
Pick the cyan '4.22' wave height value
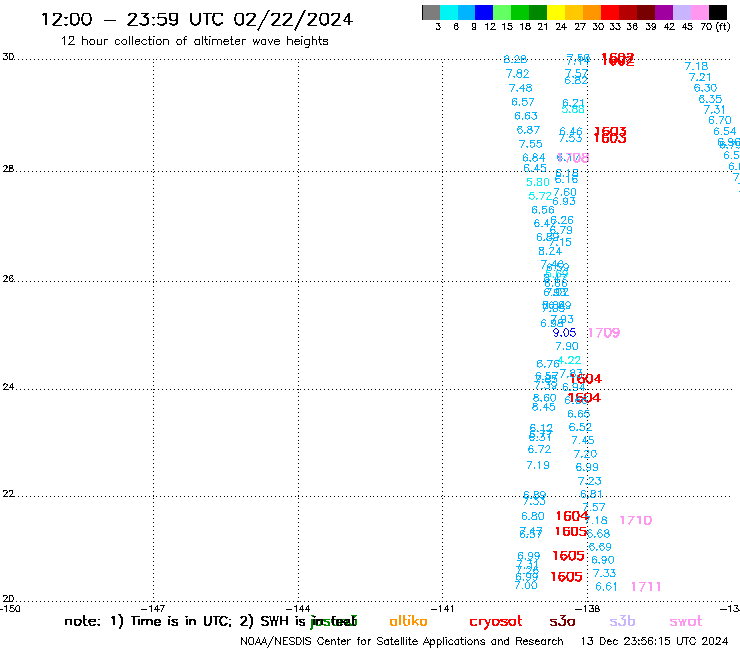(570, 360)
